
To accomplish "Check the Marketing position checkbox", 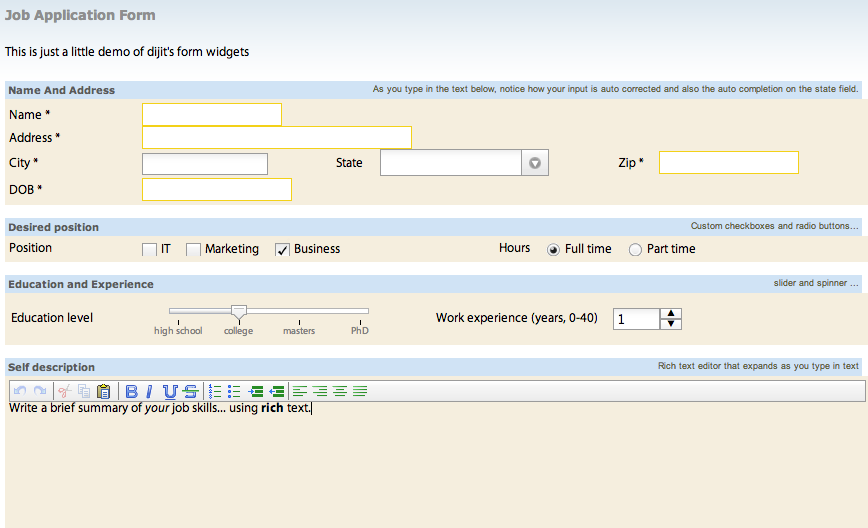I will click(x=193, y=250).
